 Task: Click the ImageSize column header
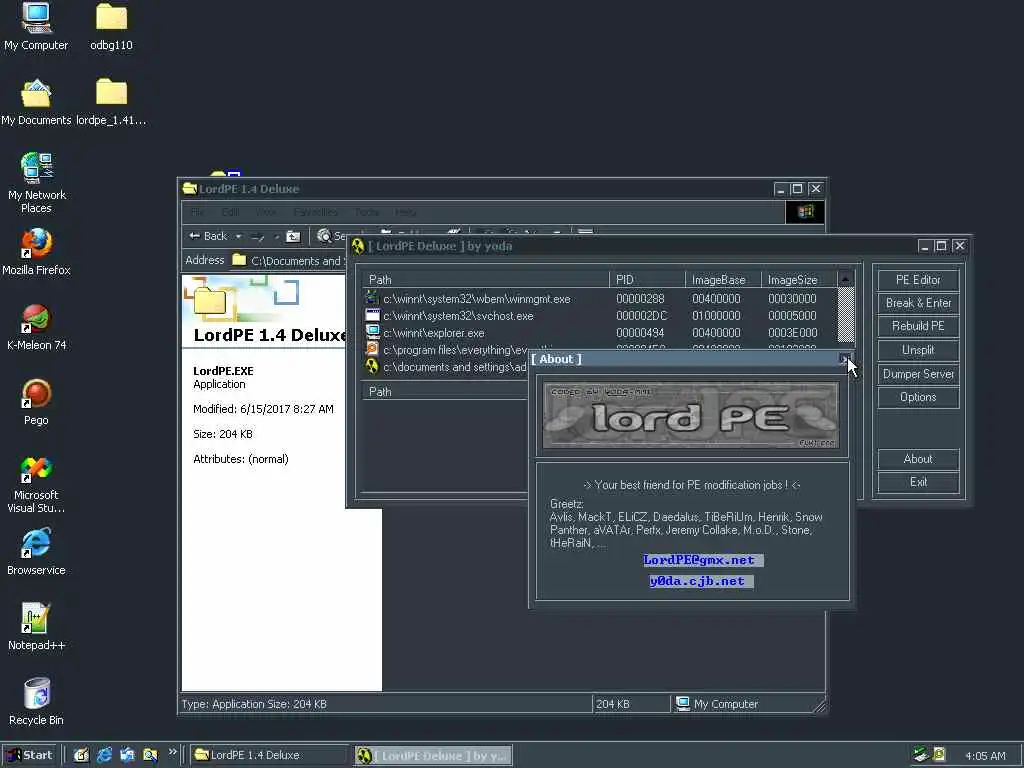(798, 280)
